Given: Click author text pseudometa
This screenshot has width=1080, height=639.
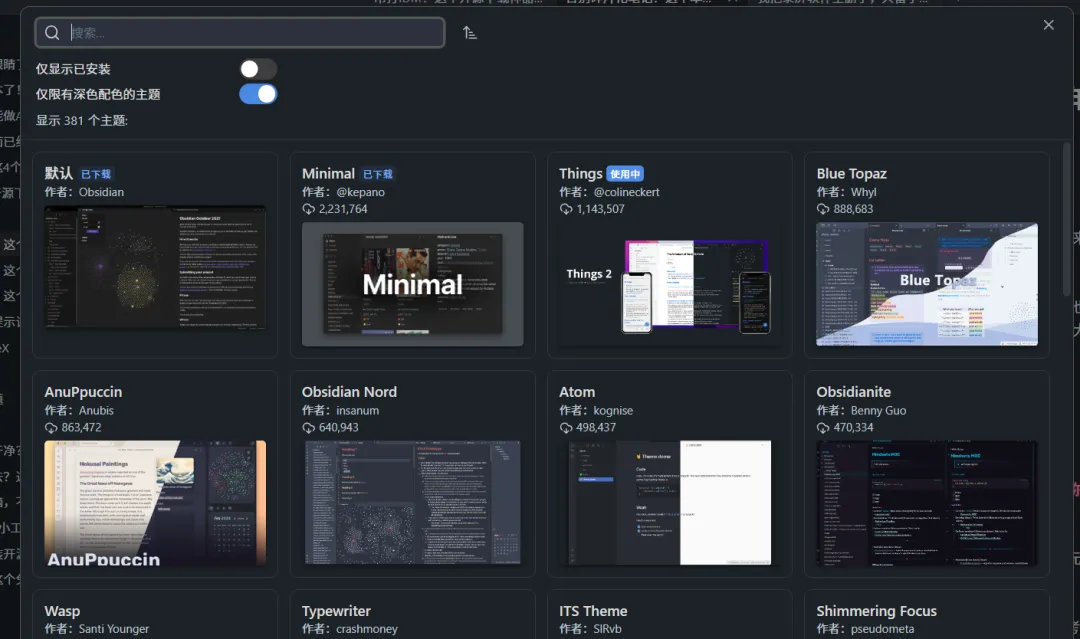Looking at the screenshot, I should pyautogui.click(x=882, y=629).
